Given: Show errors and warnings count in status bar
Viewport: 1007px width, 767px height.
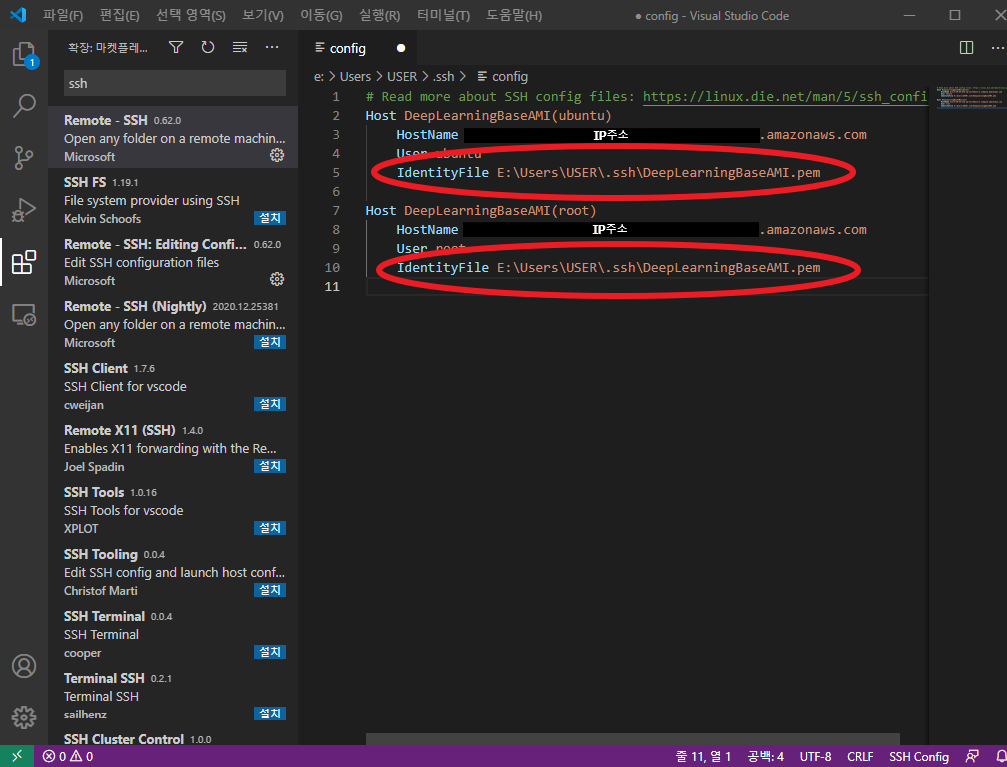Looking at the screenshot, I should point(68,756).
